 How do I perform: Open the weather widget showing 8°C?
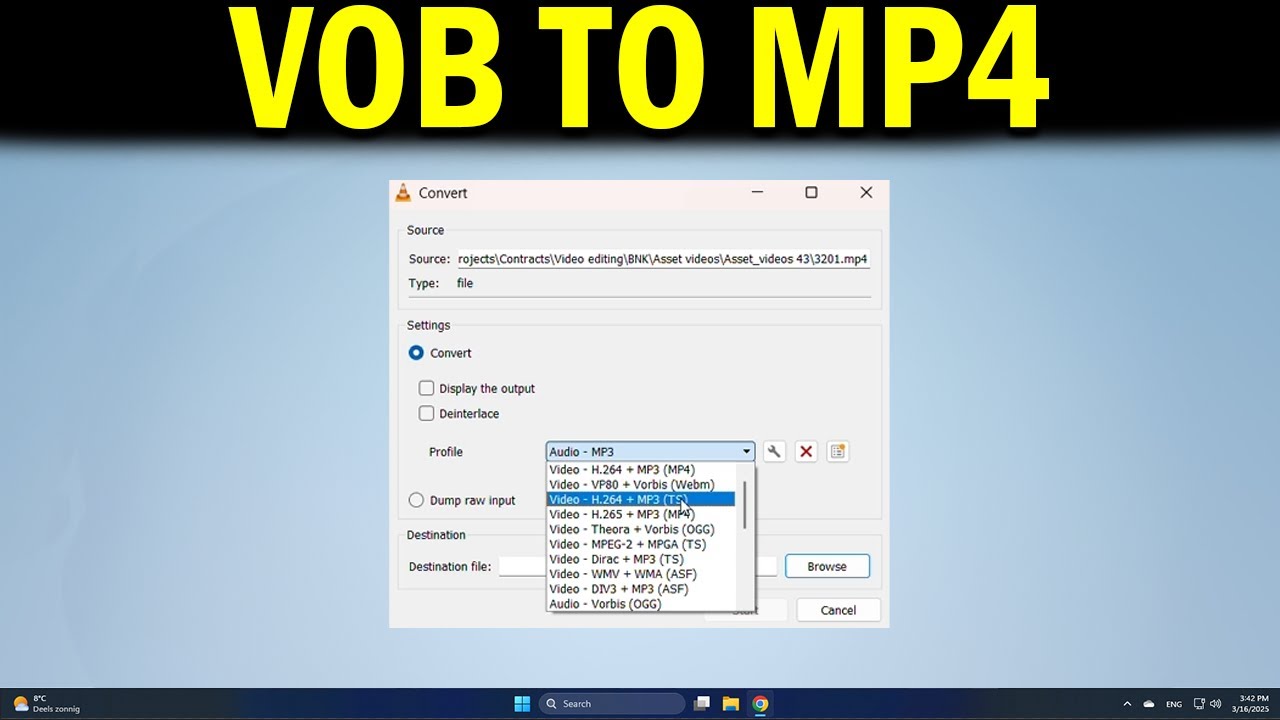pyautogui.click(x=46, y=703)
